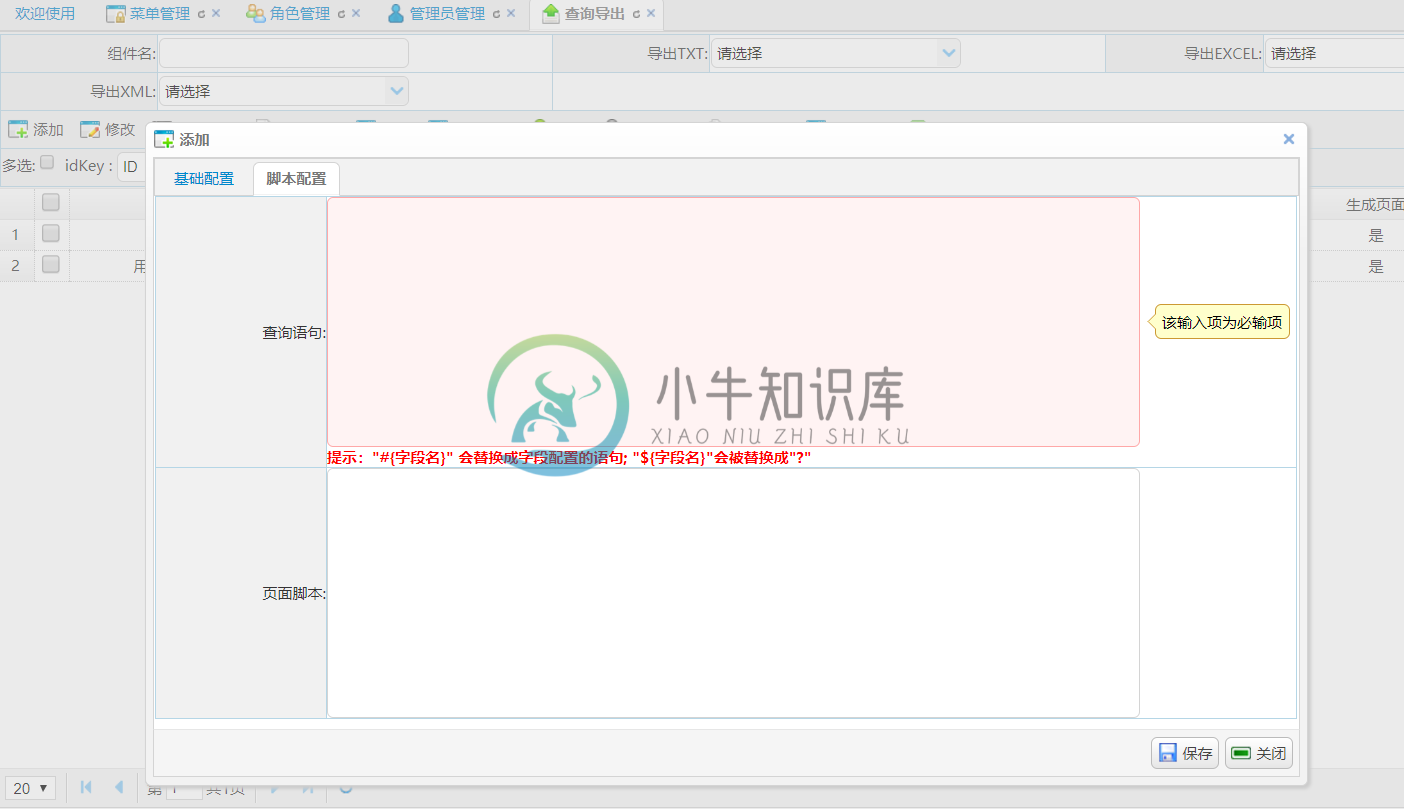1404x809 pixels.
Task: Click the red 提示 hint text
Action: (x=569, y=457)
